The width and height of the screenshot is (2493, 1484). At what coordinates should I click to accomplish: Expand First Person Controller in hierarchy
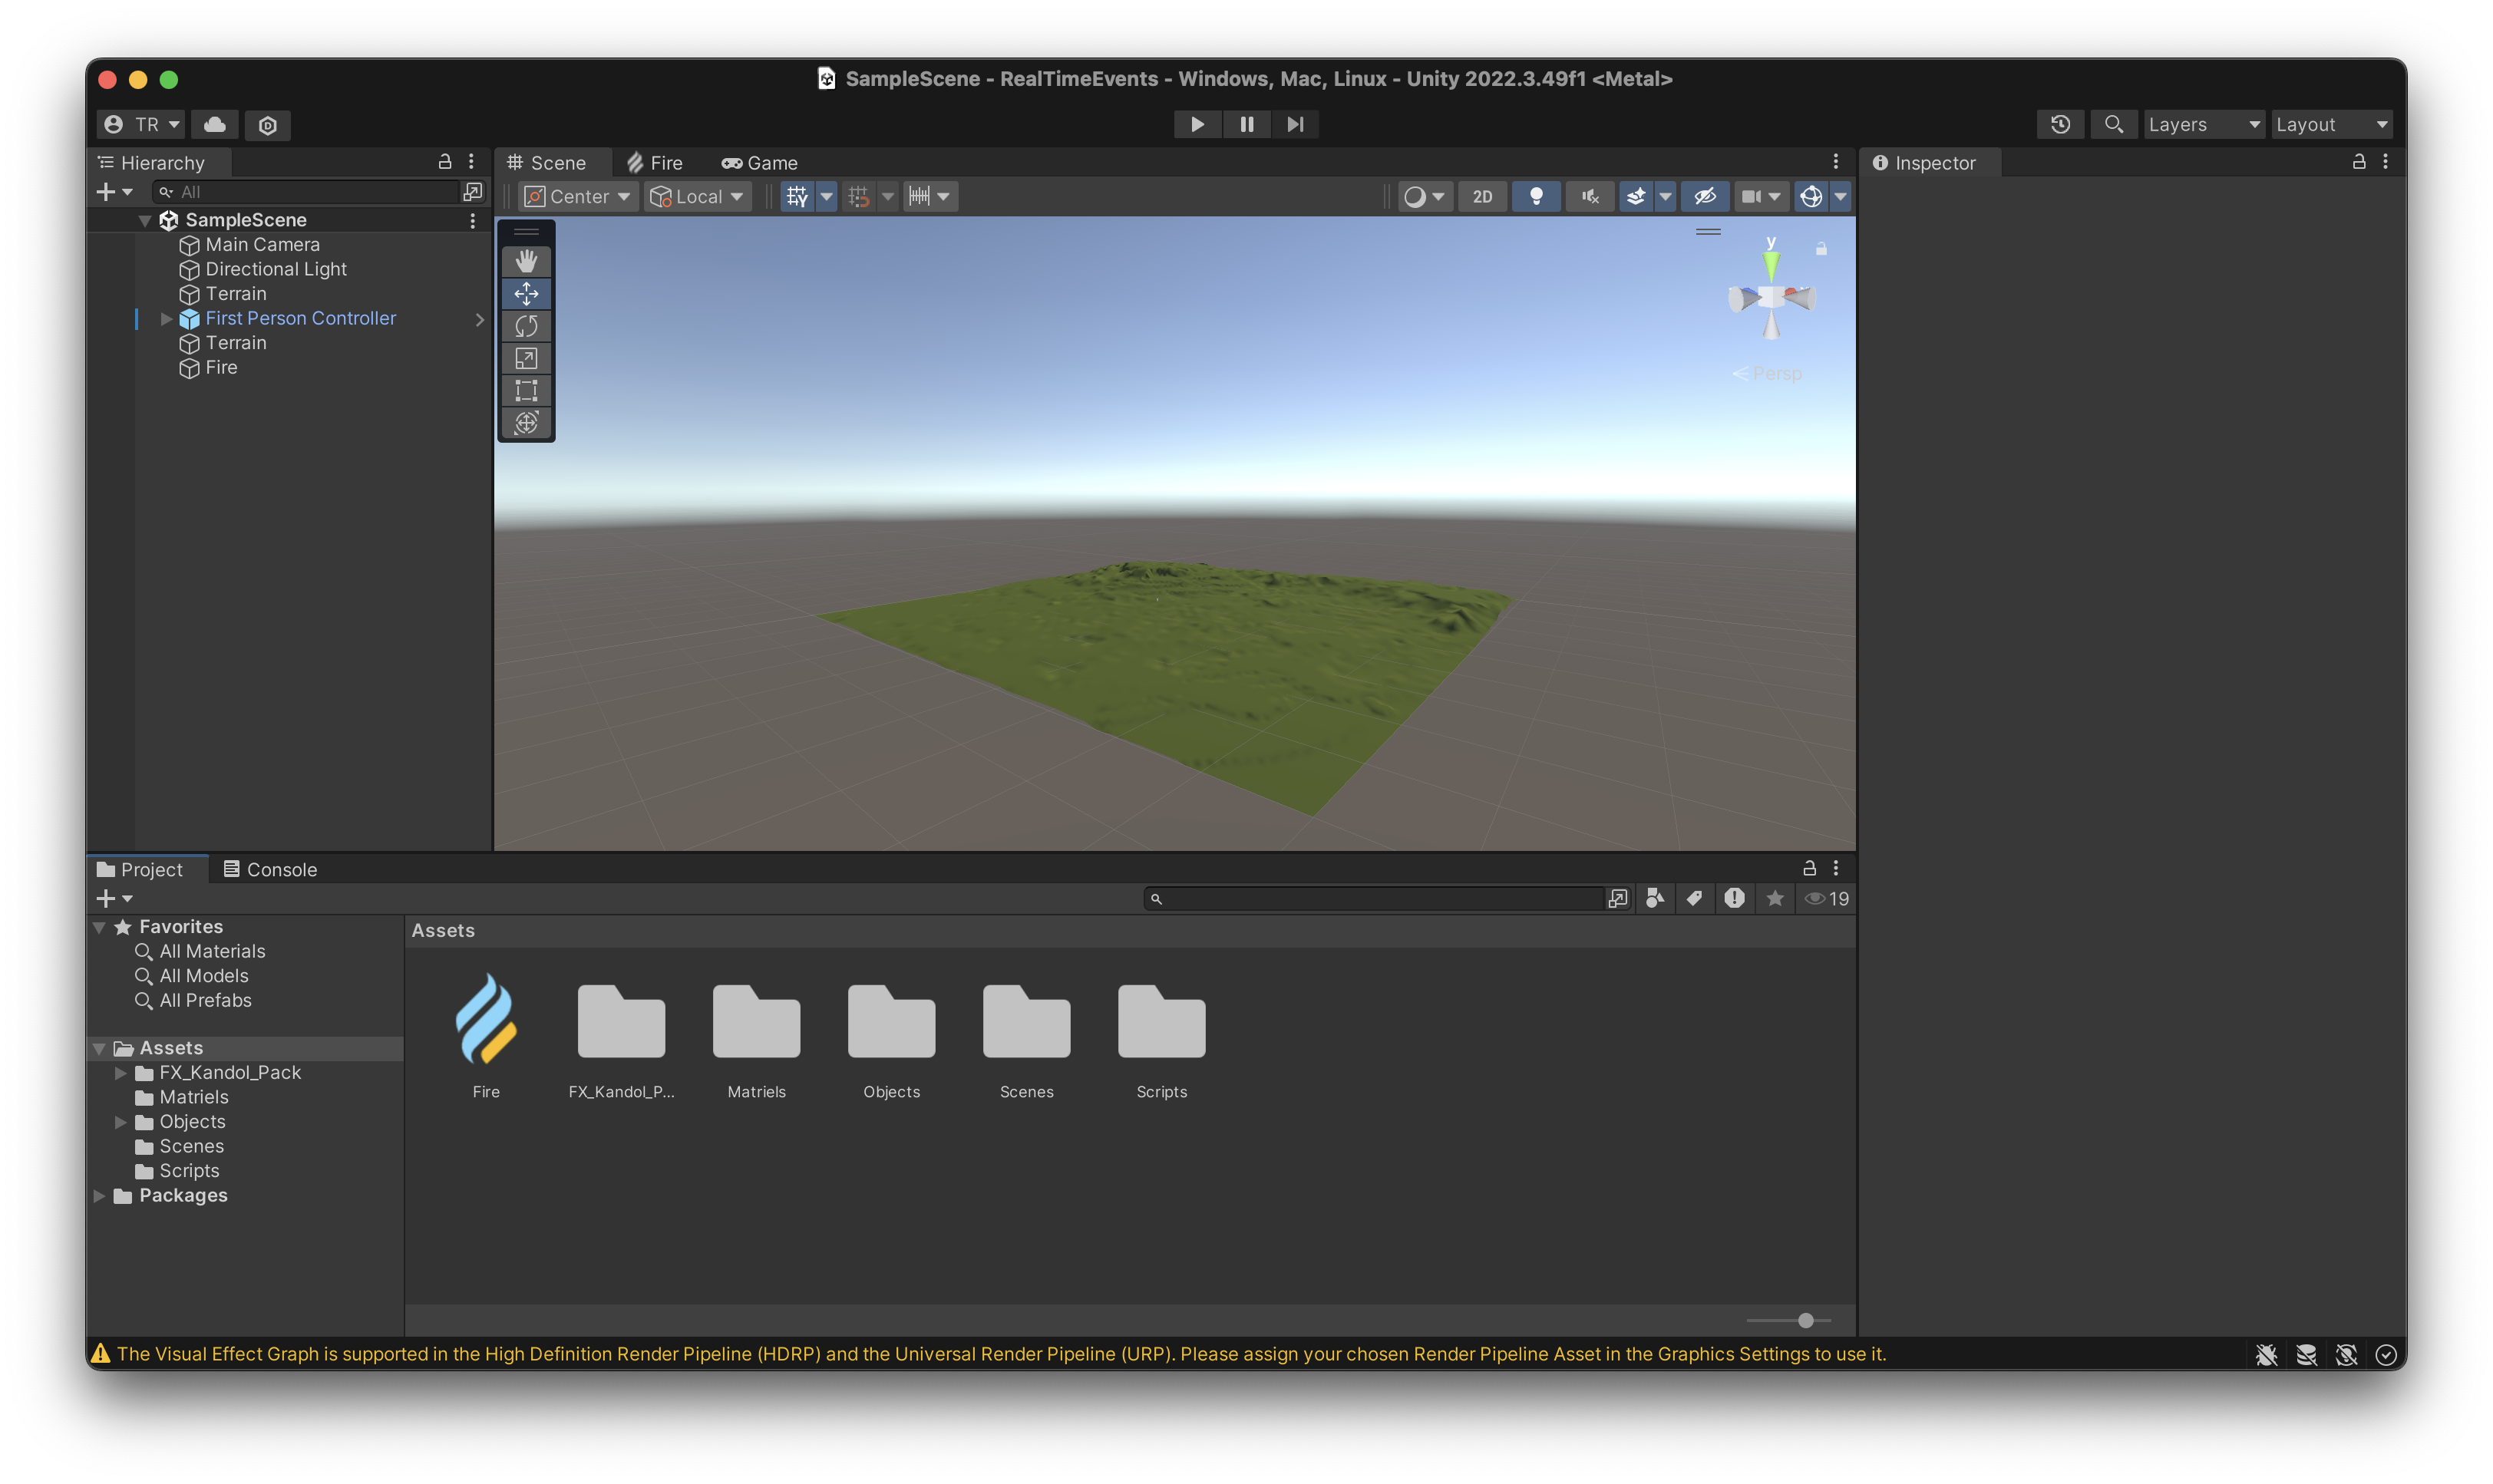pos(166,318)
